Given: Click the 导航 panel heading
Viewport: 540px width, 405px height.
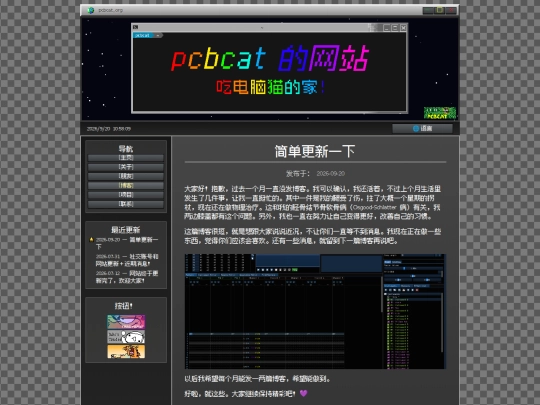Looking at the screenshot, I should tap(126, 149).
